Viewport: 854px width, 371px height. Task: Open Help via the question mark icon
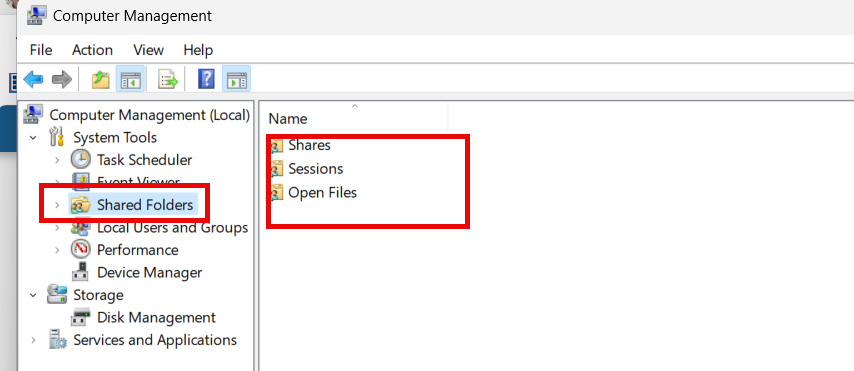point(206,80)
